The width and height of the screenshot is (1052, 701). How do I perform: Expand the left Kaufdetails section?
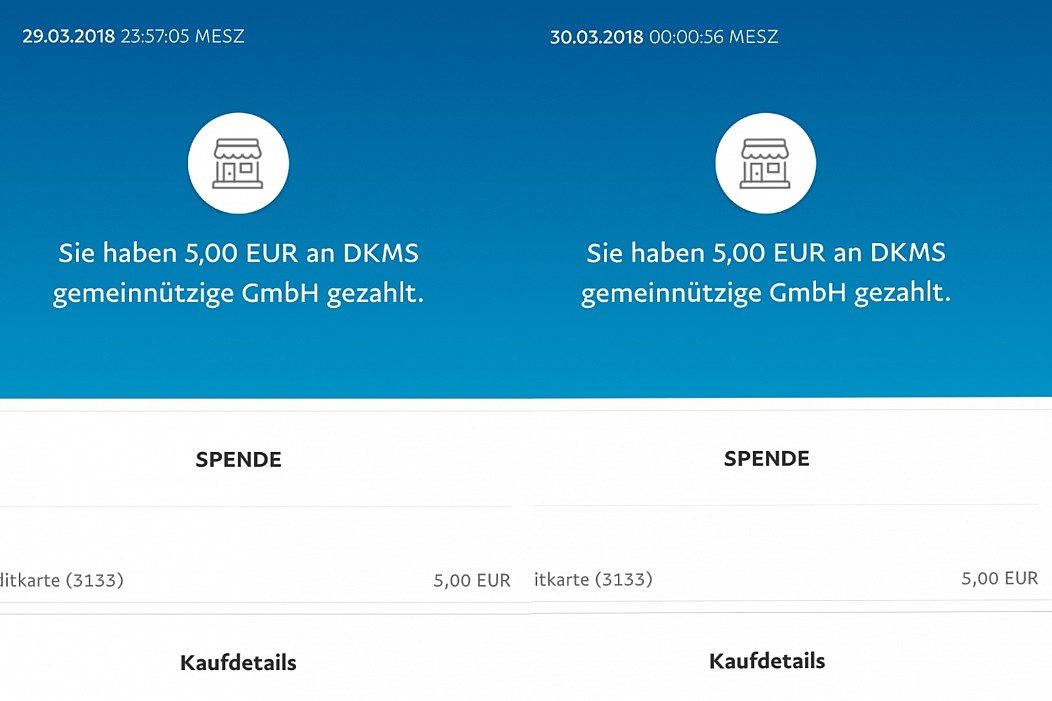(x=238, y=663)
